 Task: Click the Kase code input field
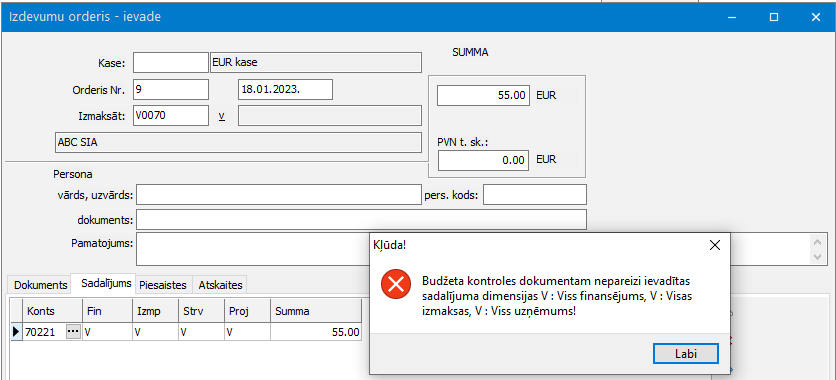click(171, 62)
